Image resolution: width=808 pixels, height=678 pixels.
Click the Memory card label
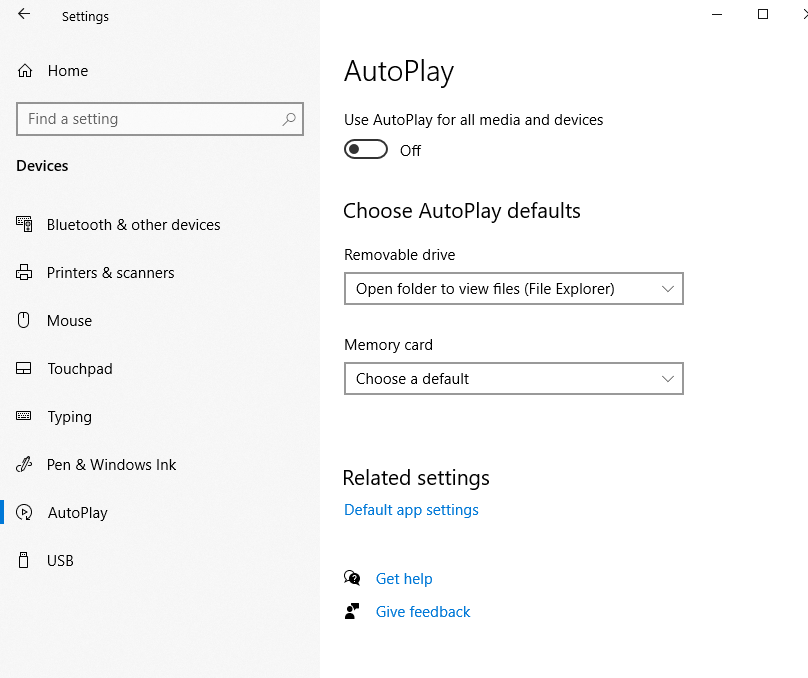pos(389,345)
